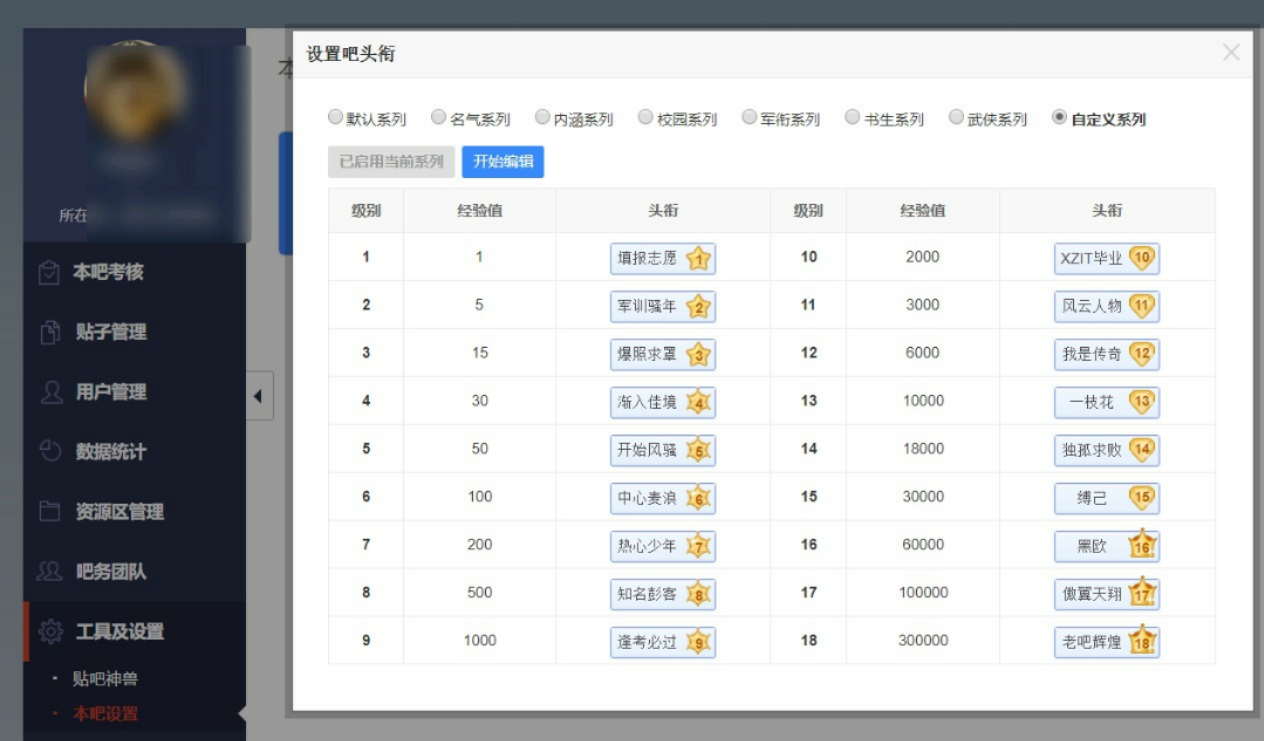
Task: Click the 已启用当前系列 button
Action: (x=391, y=162)
